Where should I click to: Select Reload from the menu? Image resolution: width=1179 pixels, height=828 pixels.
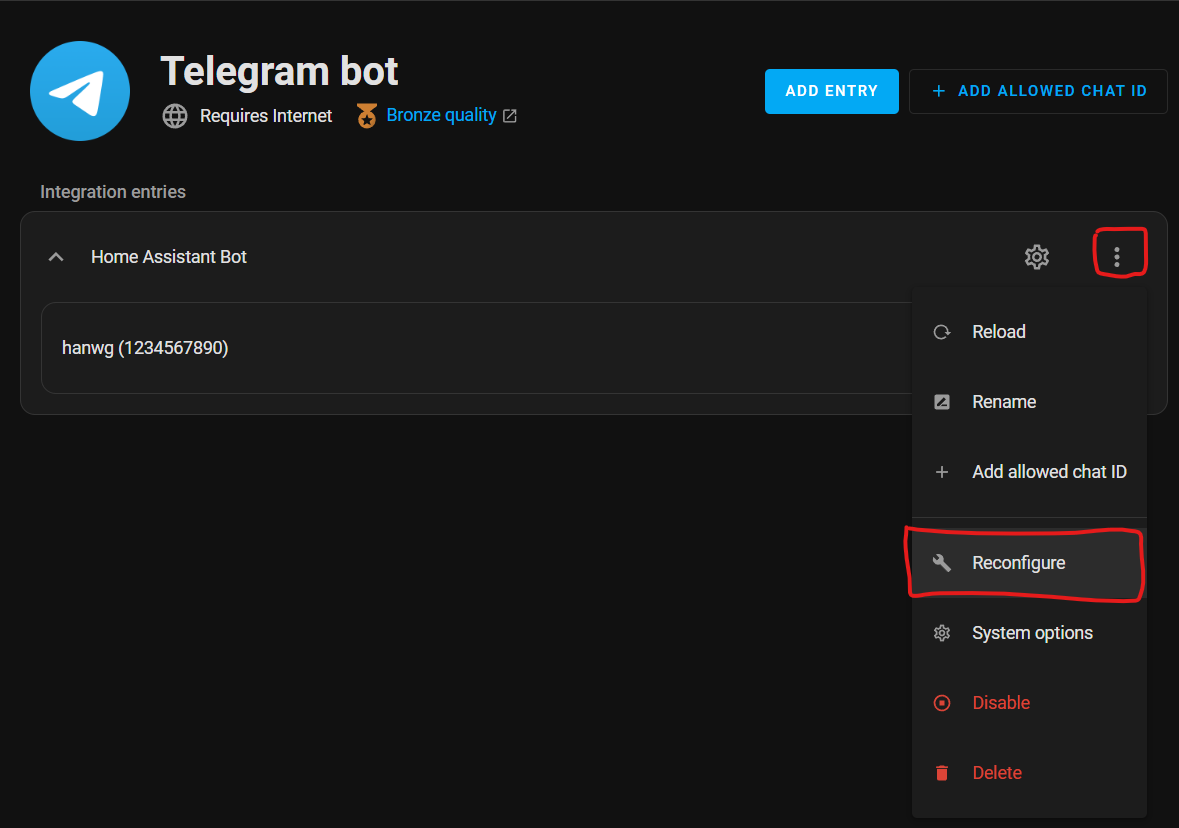(x=1029, y=332)
